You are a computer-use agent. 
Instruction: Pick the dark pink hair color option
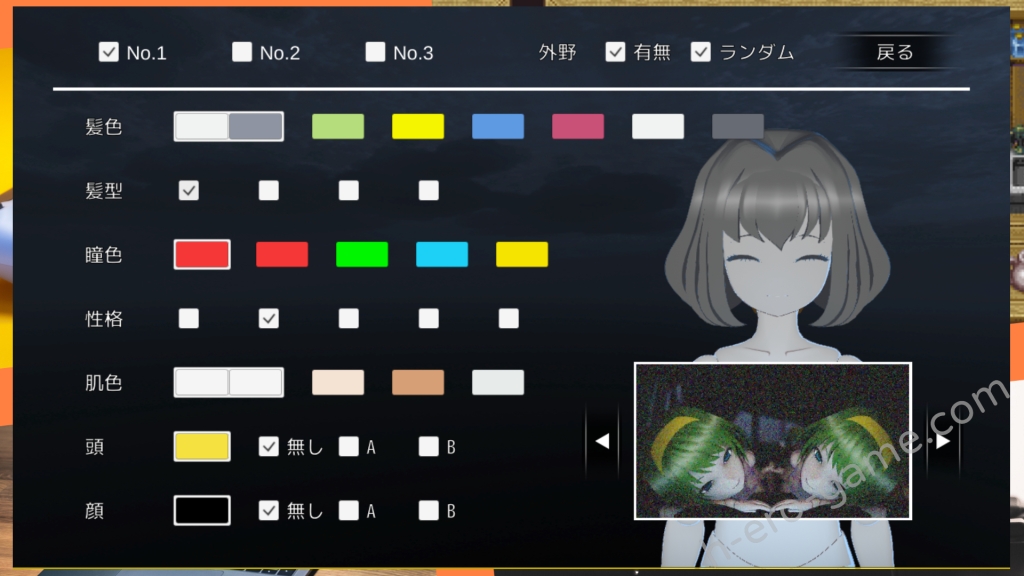coord(578,126)
